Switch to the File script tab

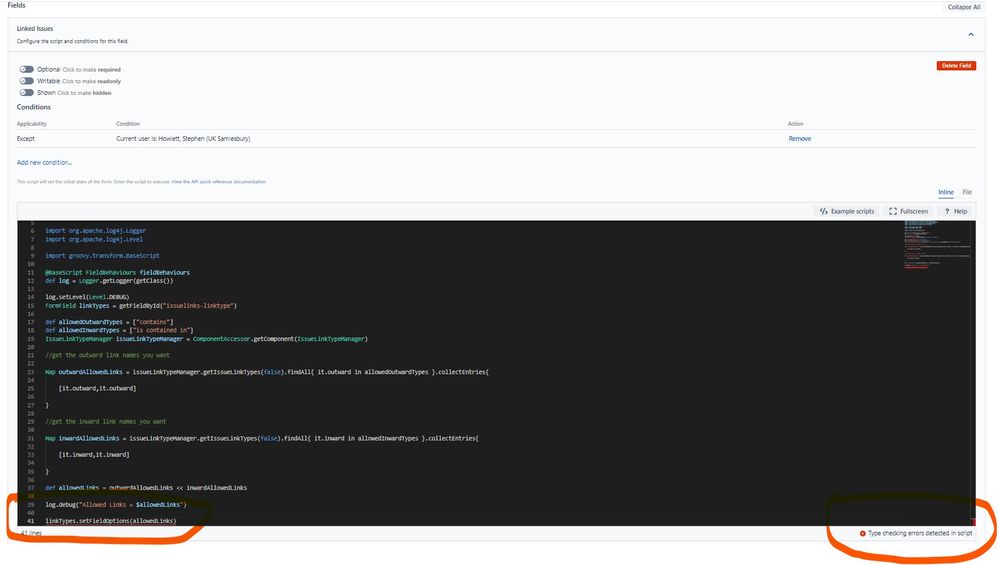(967, 192)
